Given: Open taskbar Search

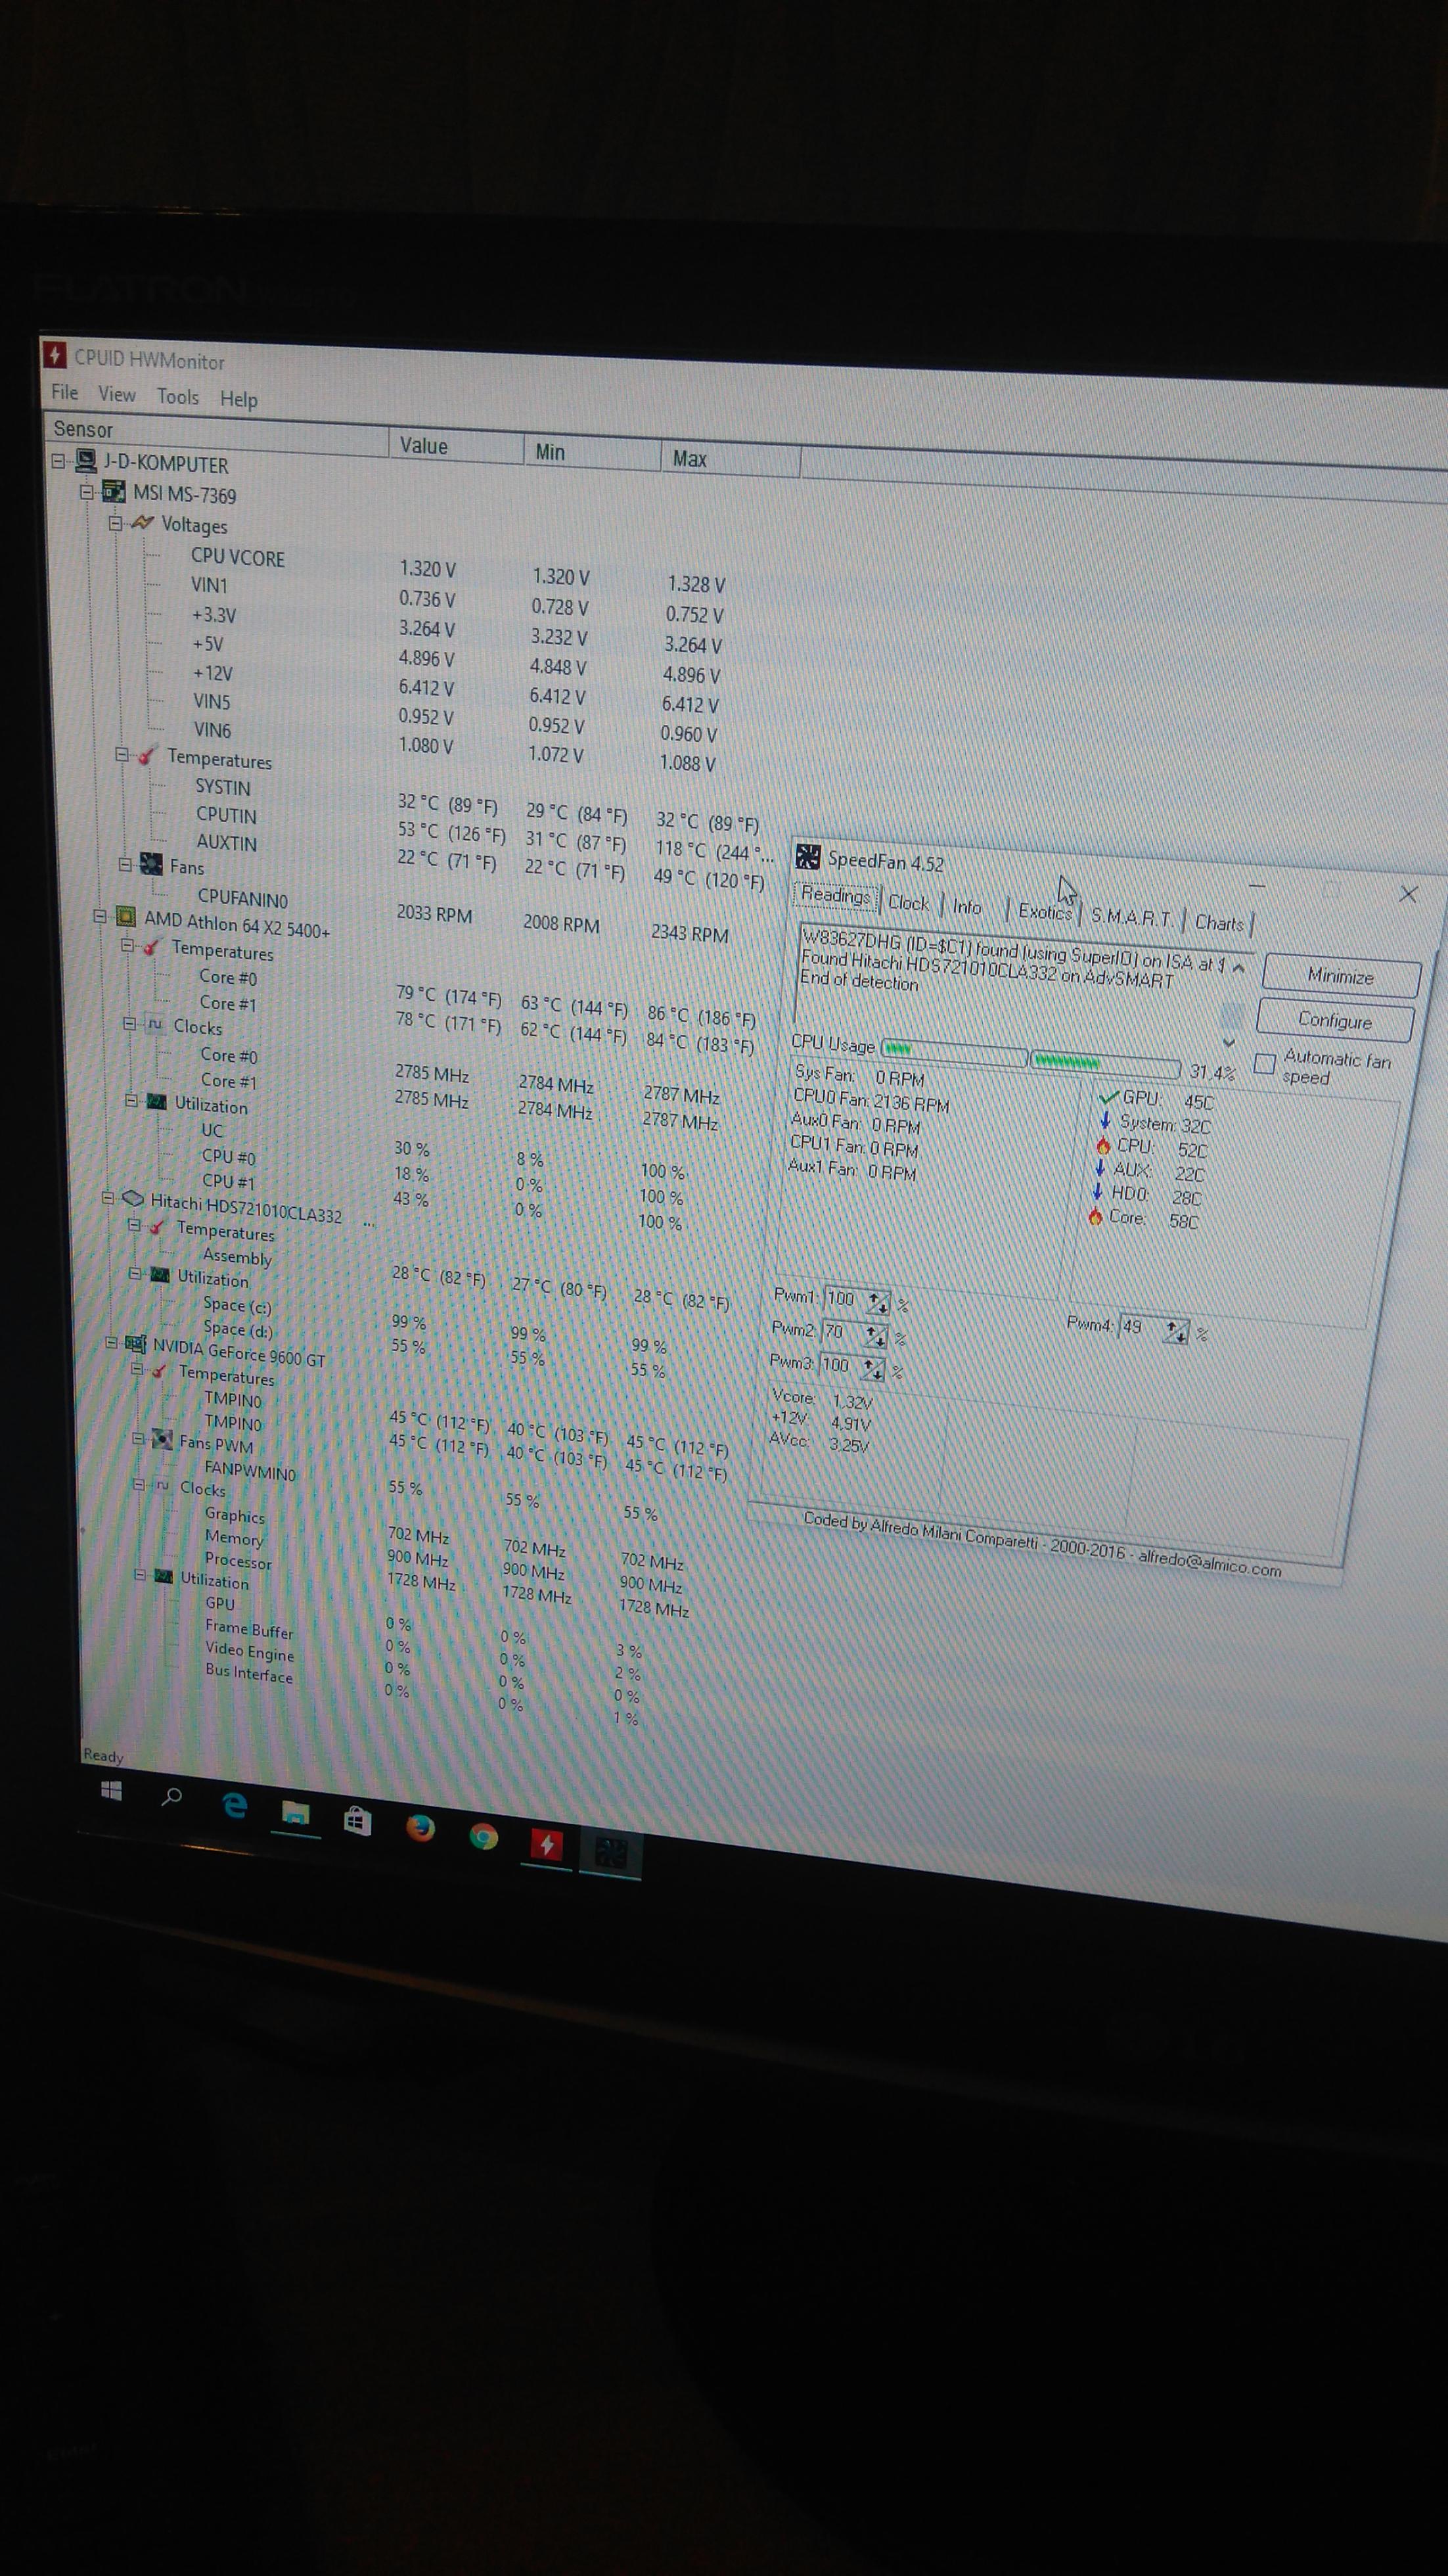Looking at the screenshot, I should (172, 1797).
